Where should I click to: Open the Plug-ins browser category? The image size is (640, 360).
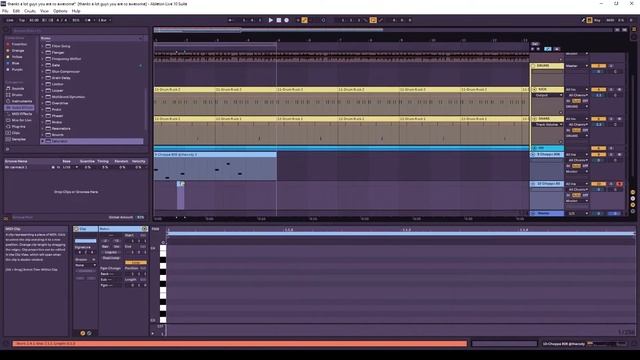[16, 127]
